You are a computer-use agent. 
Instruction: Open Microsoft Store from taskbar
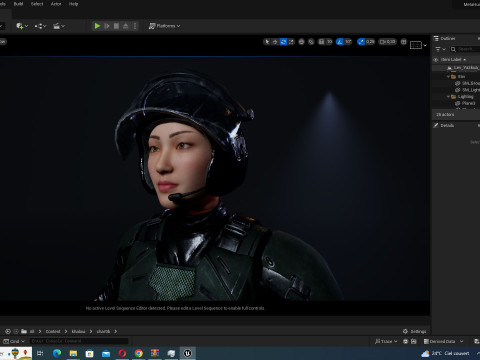89,353
